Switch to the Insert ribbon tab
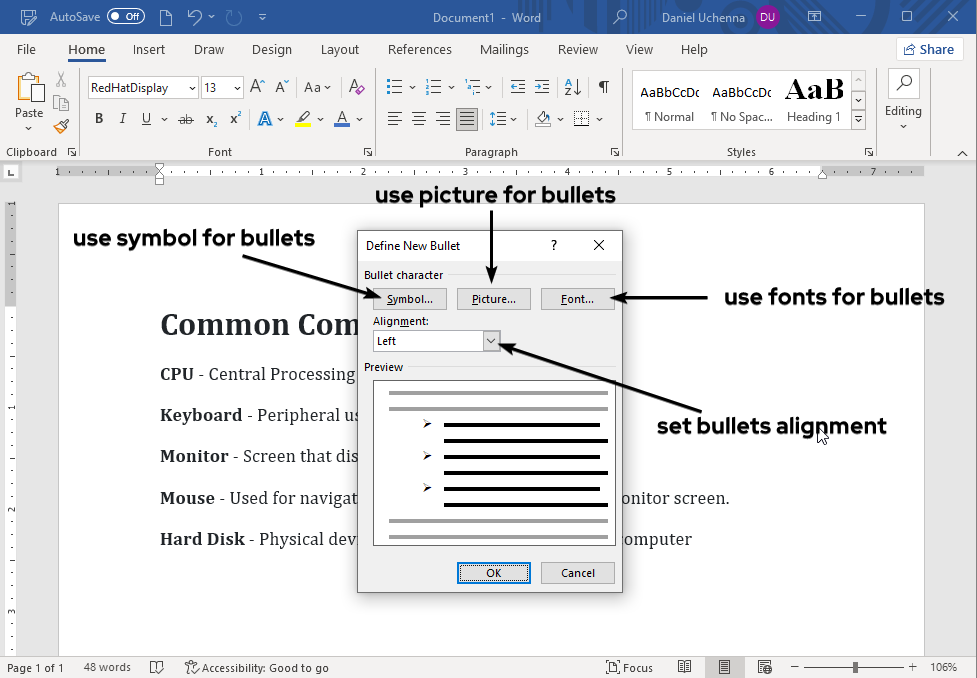 [148, 49]
